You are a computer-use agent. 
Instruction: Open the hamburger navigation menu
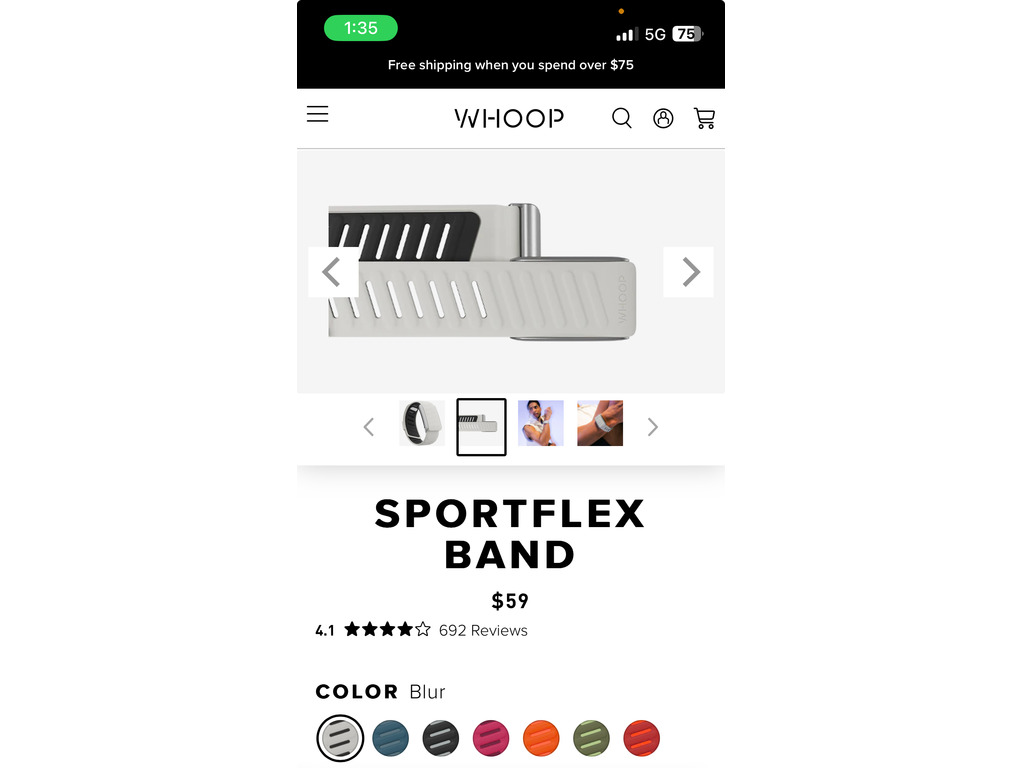click(317, 114)
